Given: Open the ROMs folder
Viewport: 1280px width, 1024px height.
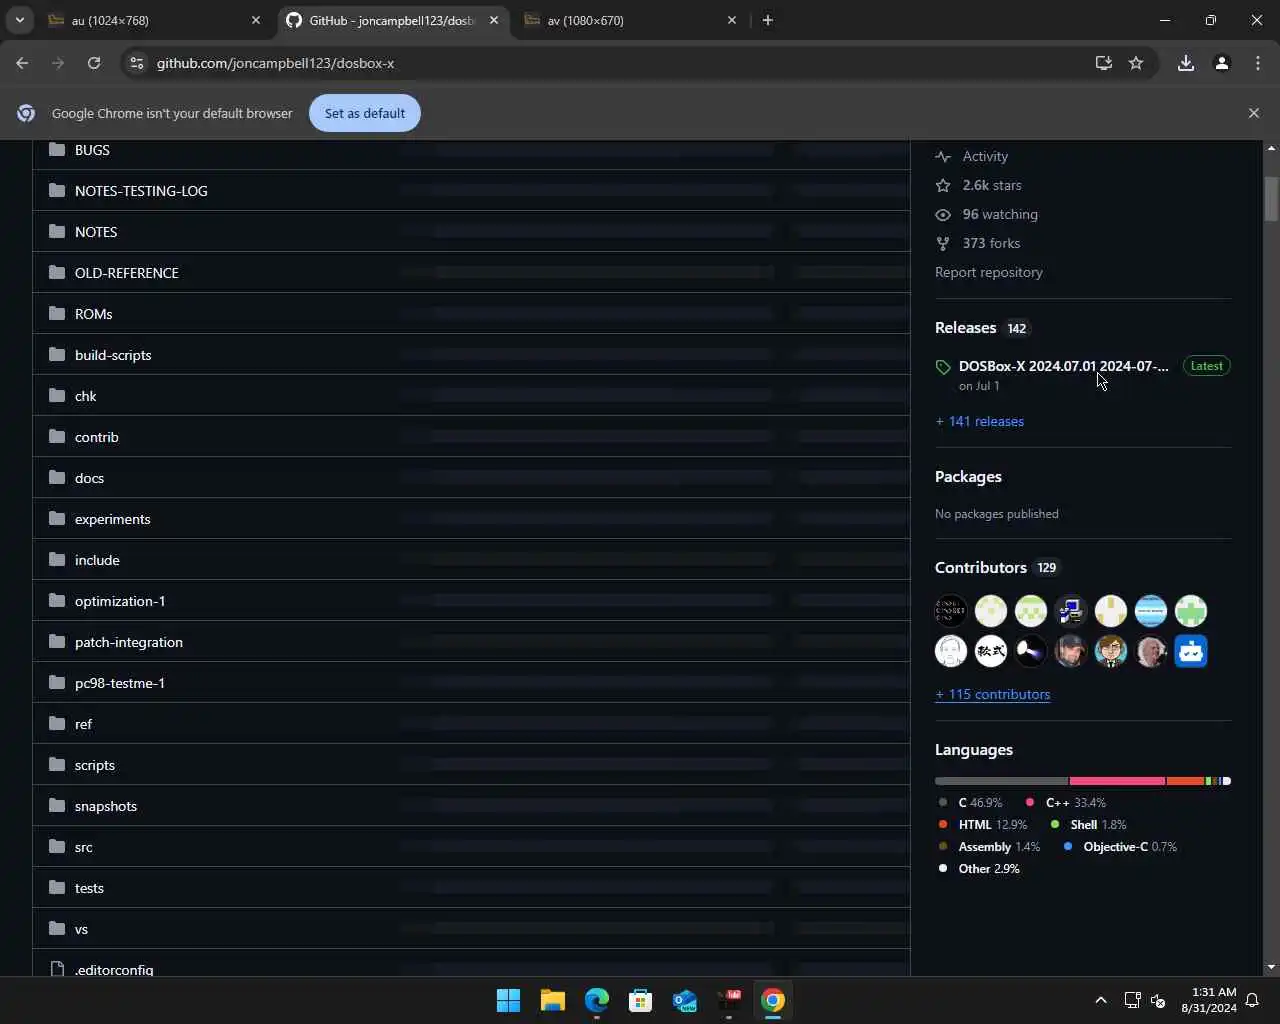Looking at the screenshot, I should [94, 314].
